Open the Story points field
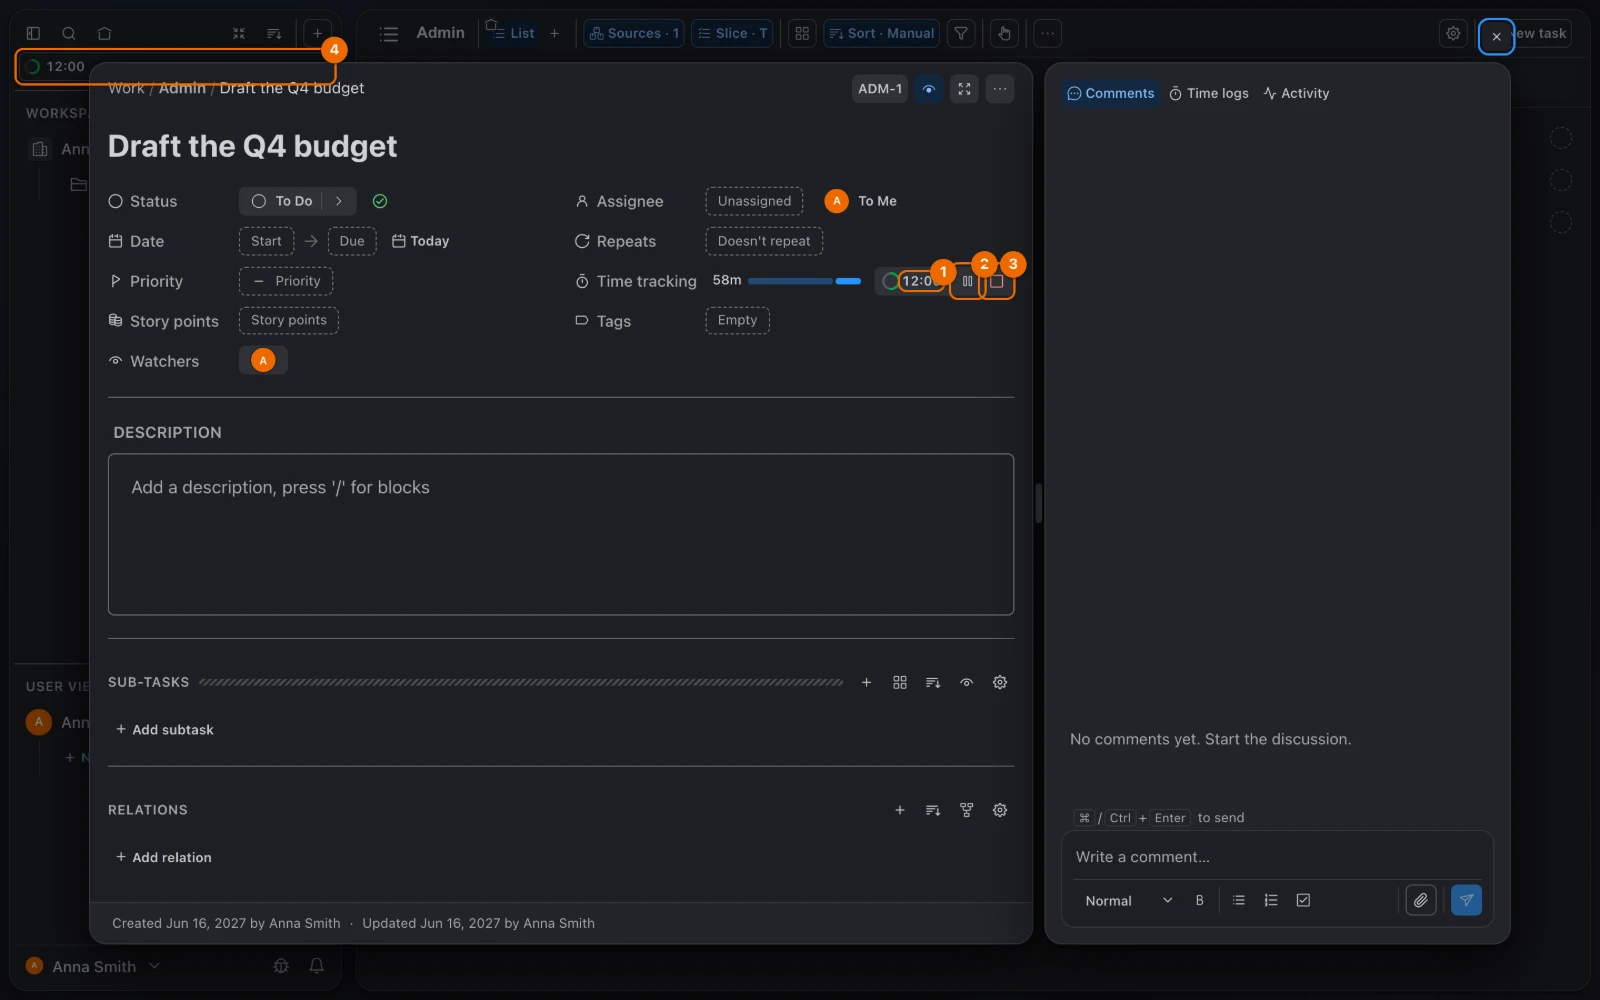 click(289, 320)
